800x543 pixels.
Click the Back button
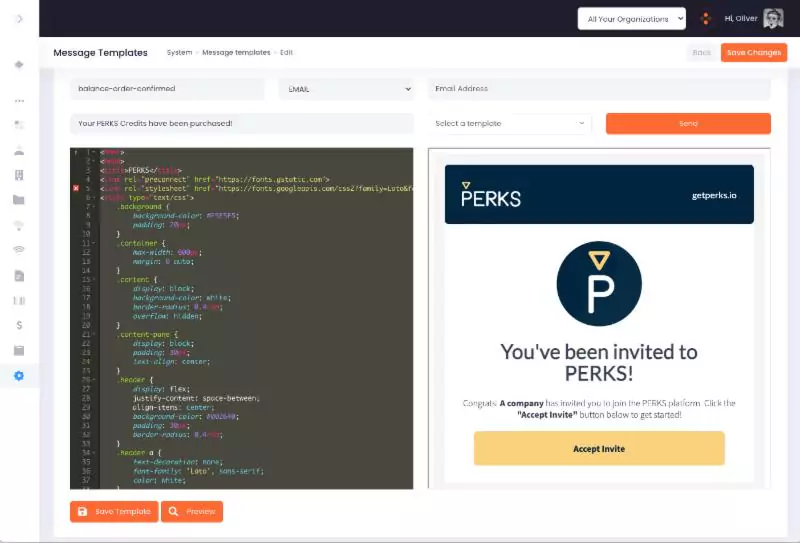click(702, 53)
